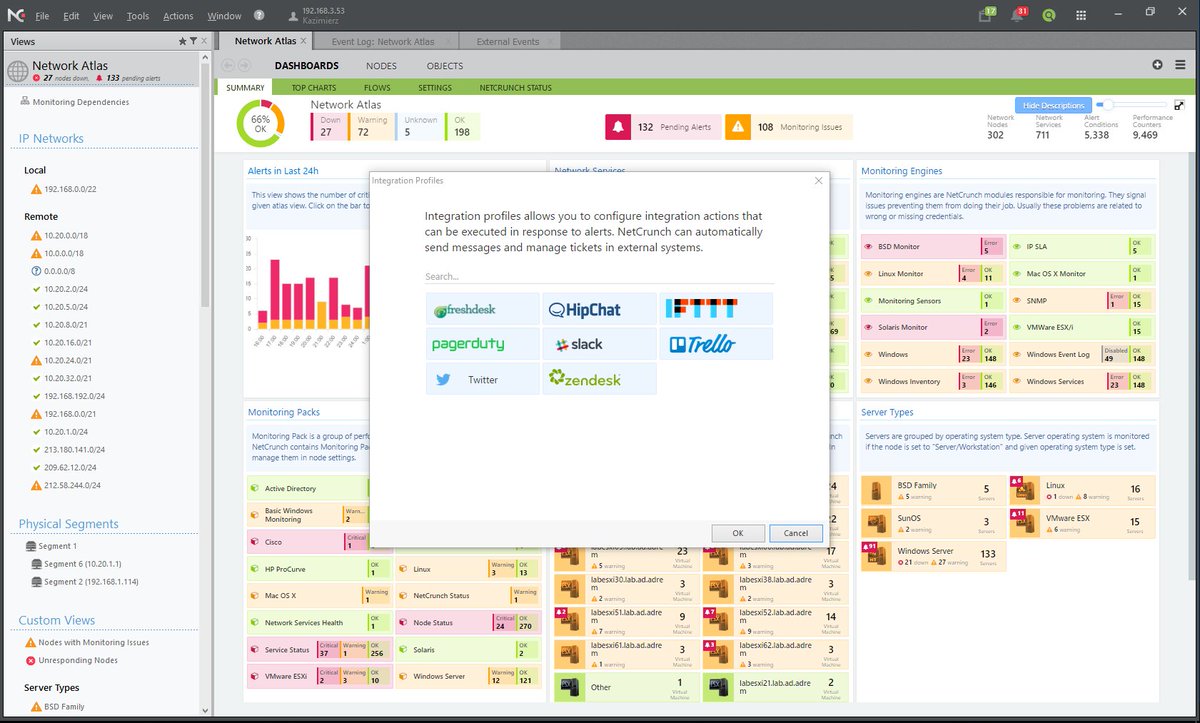This screenshot has width=1200, height=723.
Task: Confirm the dialog with OK
Action: pos(737,533)
